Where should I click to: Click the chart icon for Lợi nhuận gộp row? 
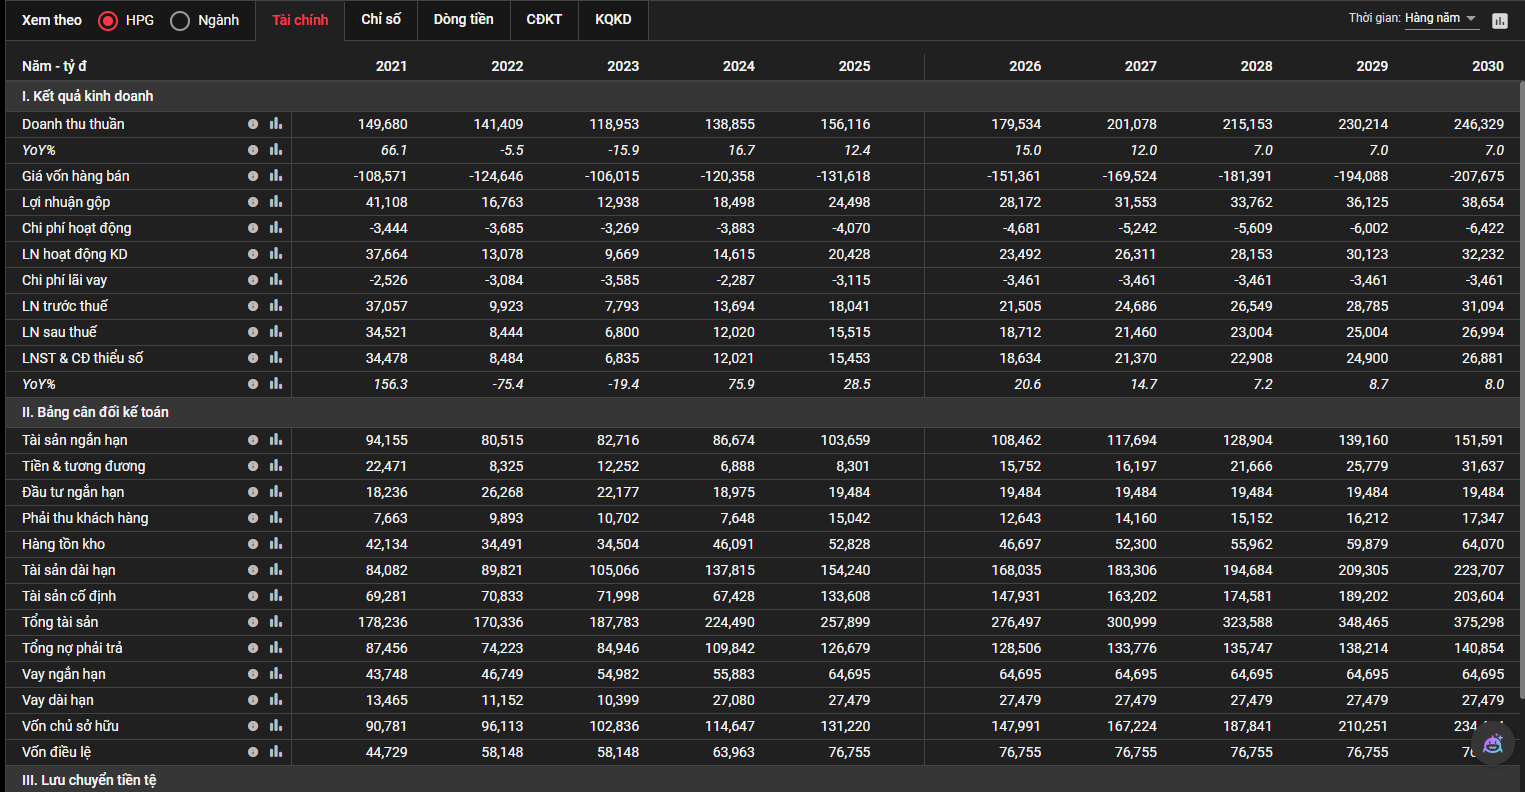(276, 202)
